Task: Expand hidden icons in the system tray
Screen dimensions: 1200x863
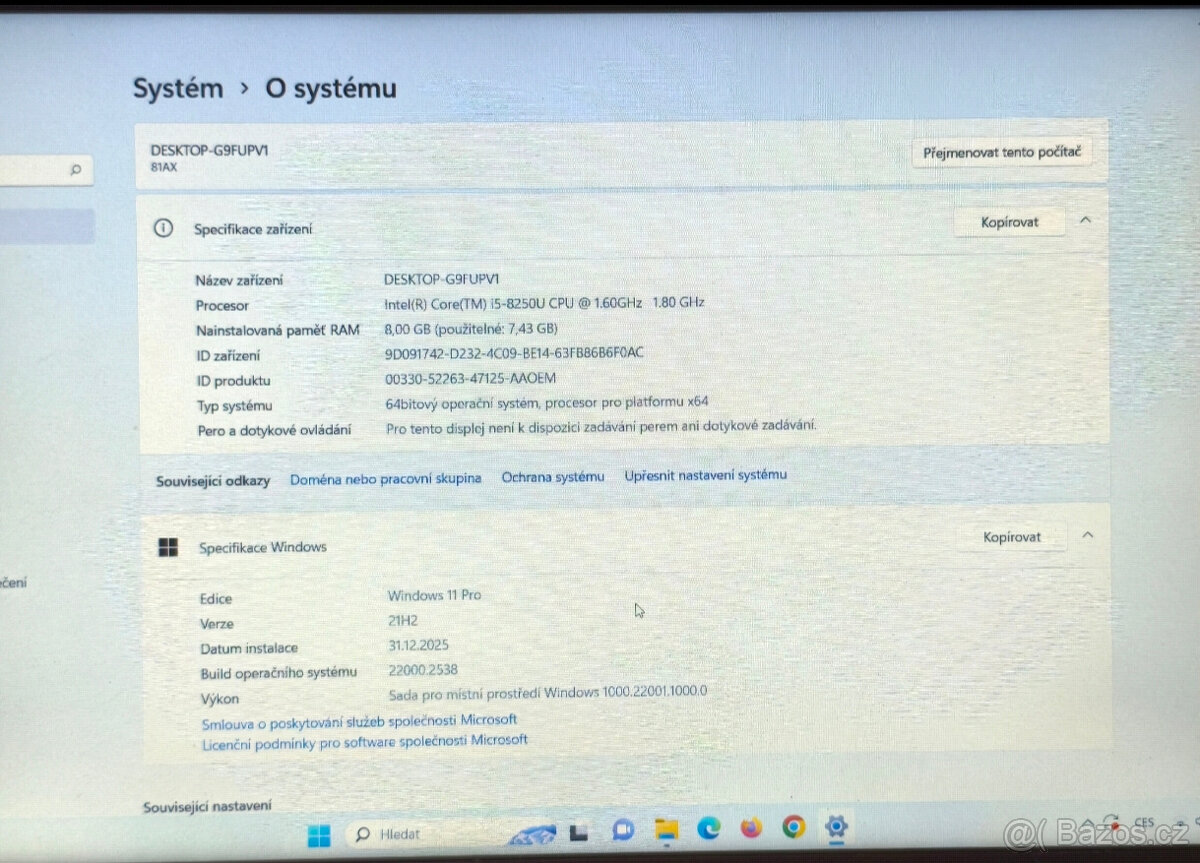Action: 1088,823
